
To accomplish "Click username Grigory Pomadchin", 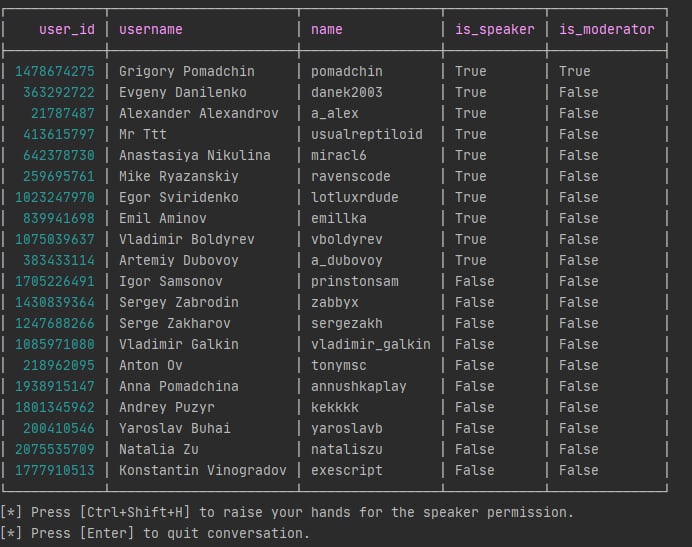I will [x=186, y=71].
